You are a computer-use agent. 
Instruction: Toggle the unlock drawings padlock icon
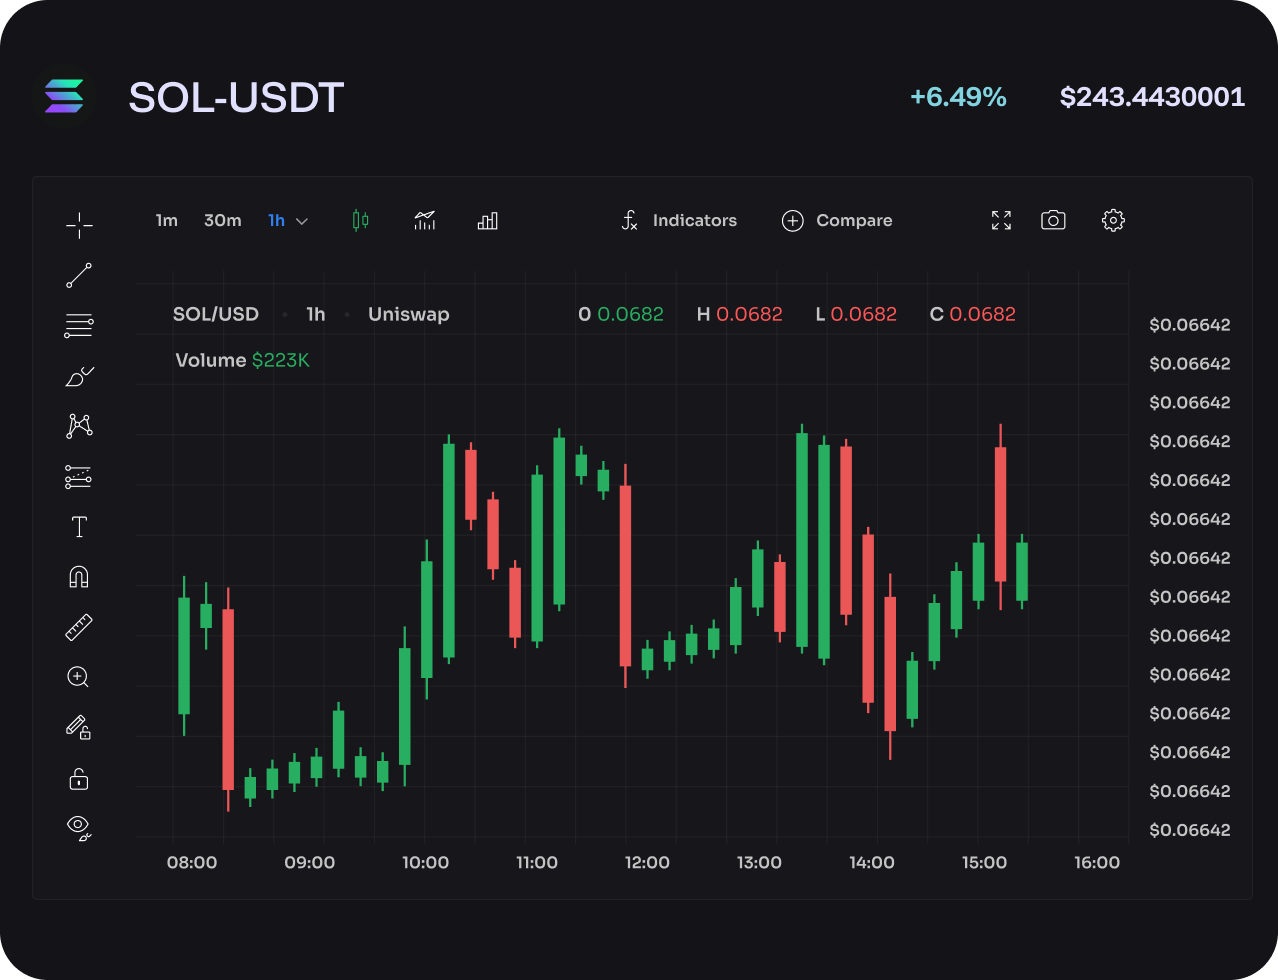coord(79,778)
